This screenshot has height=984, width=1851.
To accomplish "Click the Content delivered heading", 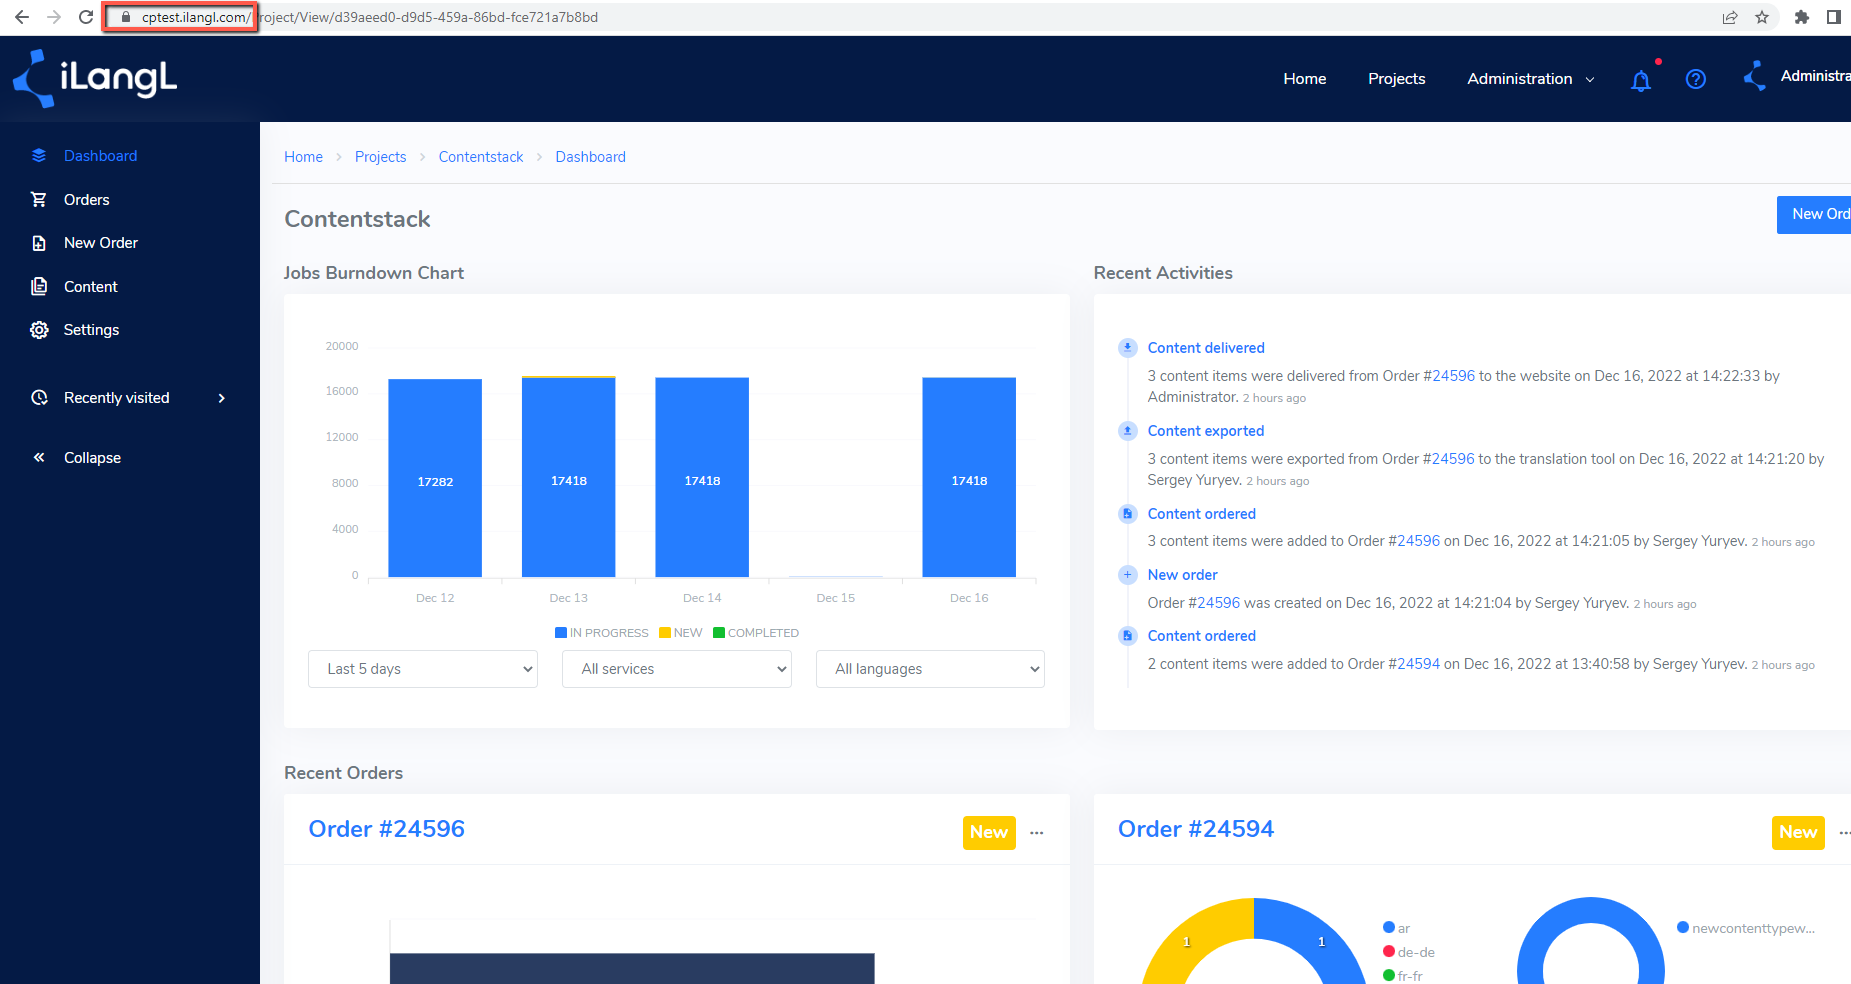I will (1206, 348).
